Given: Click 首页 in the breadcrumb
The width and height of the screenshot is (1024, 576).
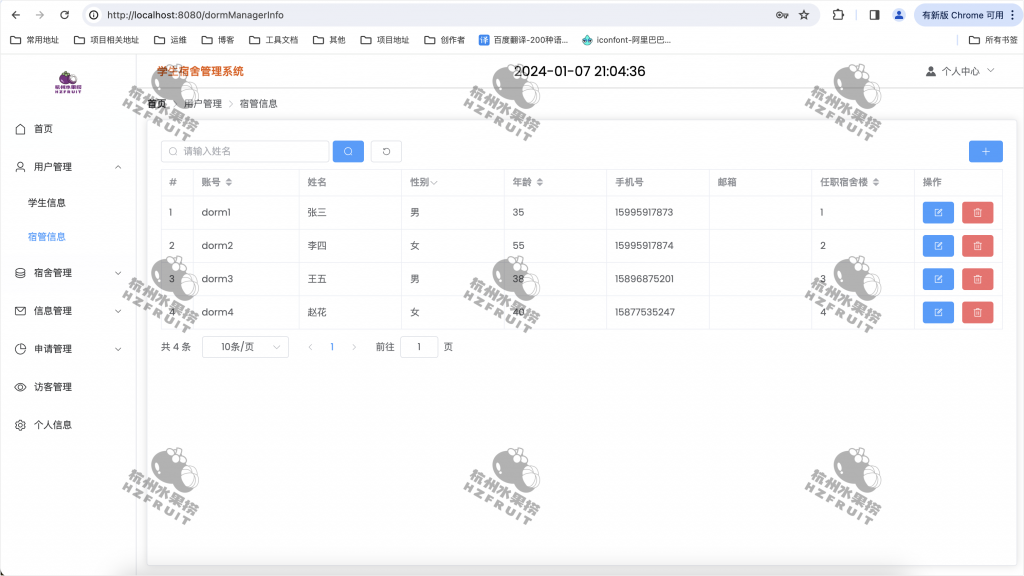Looking at the screenshot, I should click(156, 102).
